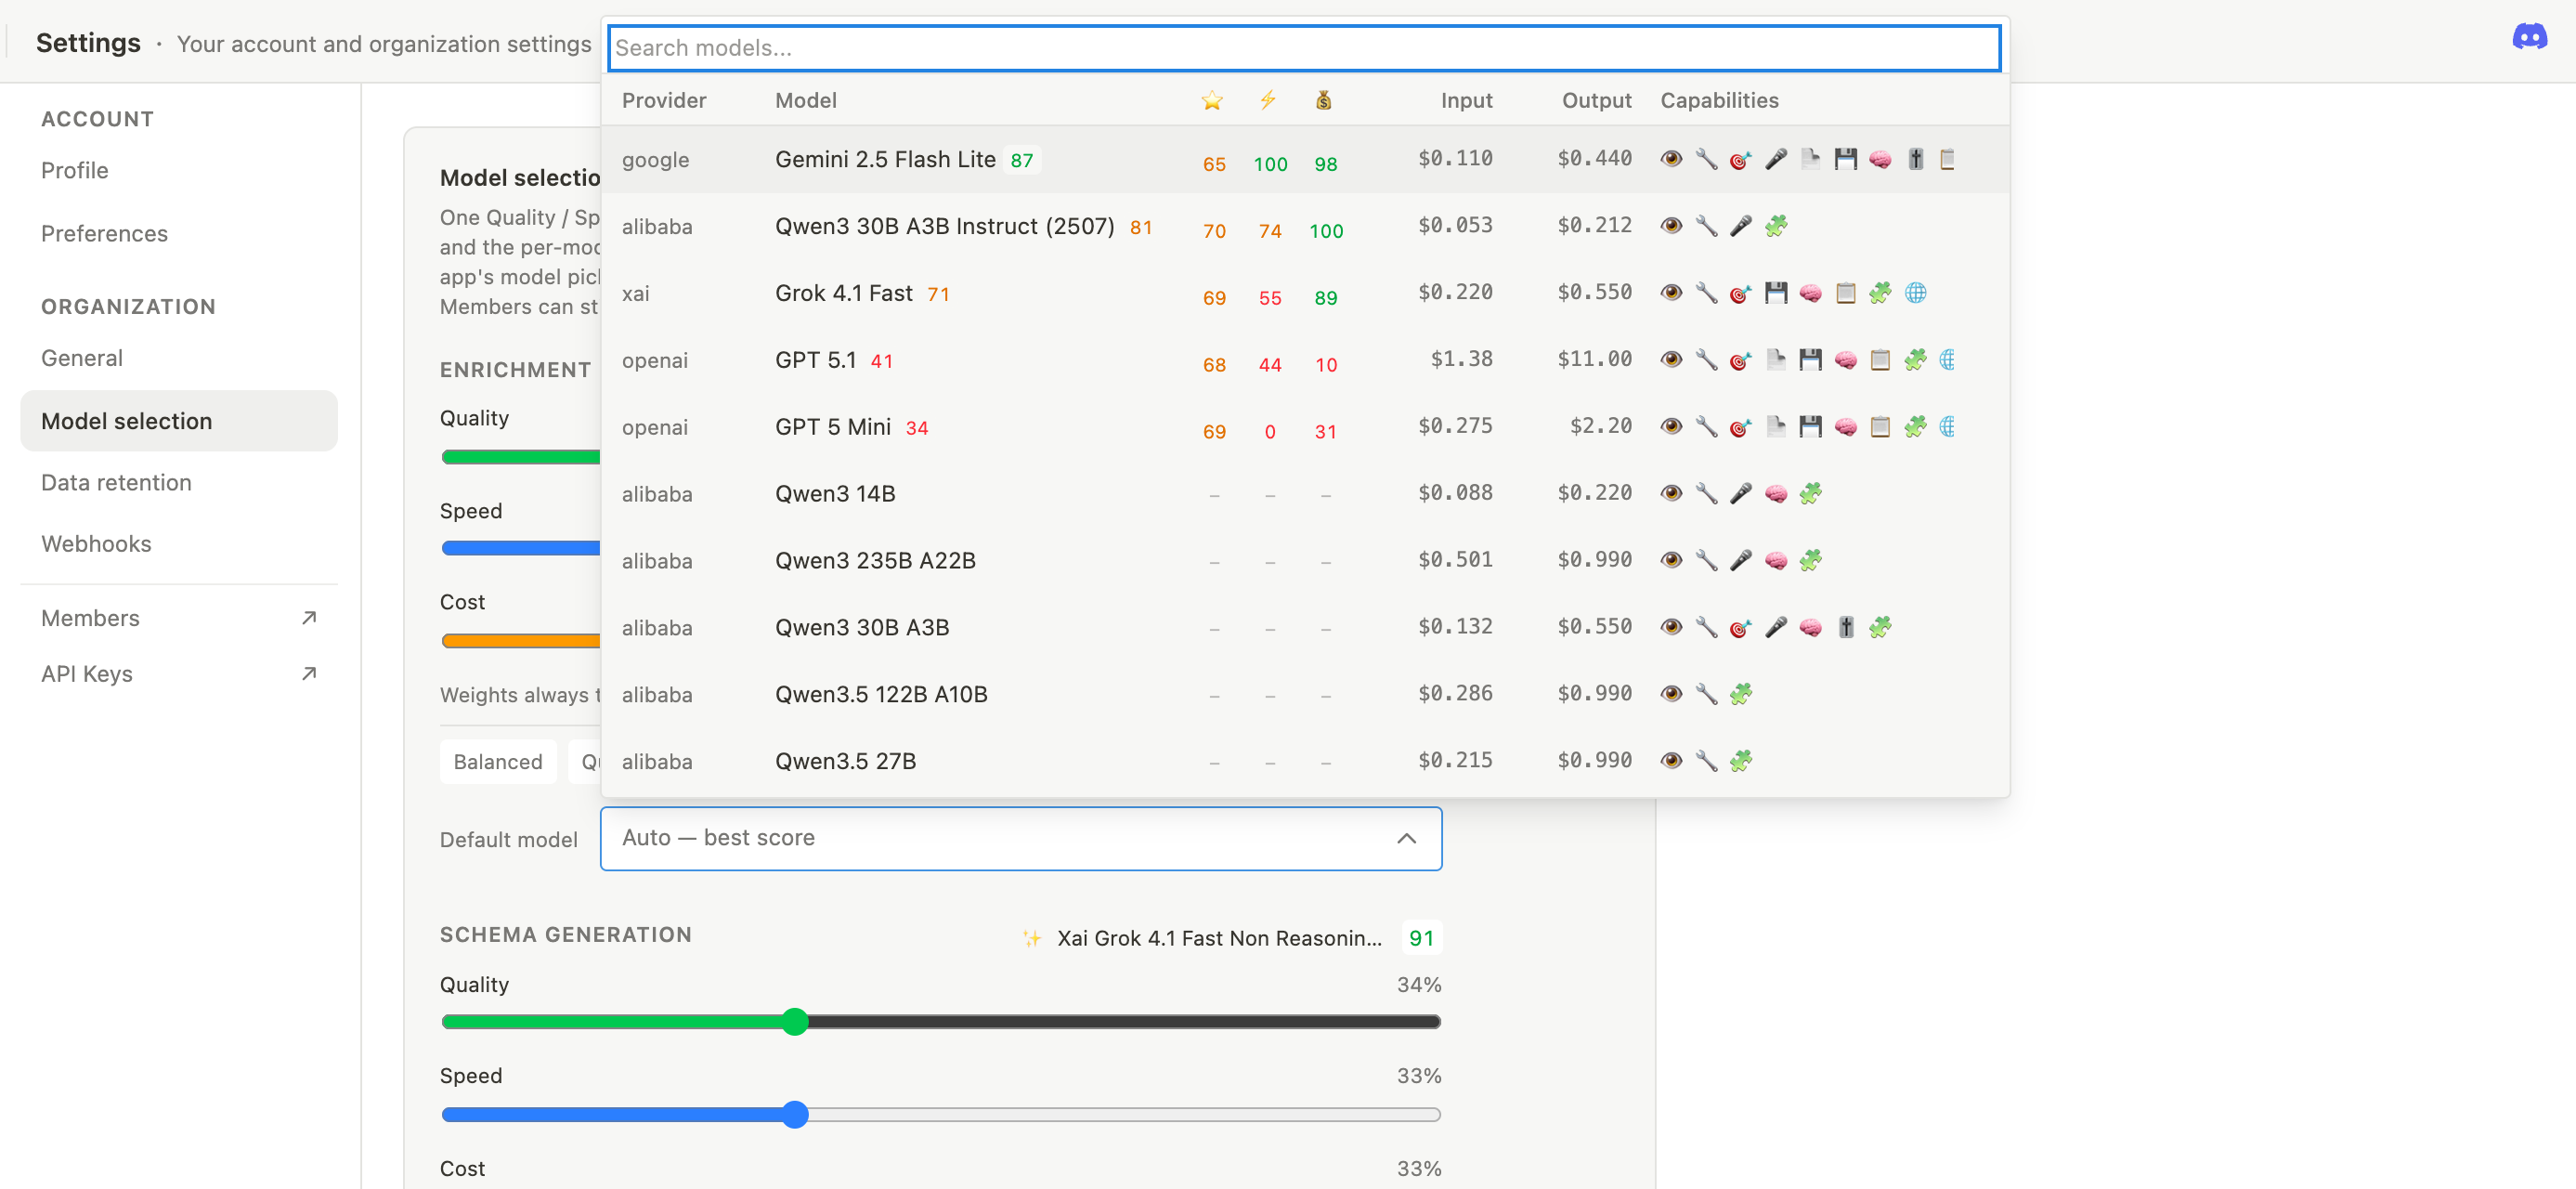Click the brain icon in Gemini 2.5 Flash Lite row
2576x1189 pixels.
click(1880, 159)
